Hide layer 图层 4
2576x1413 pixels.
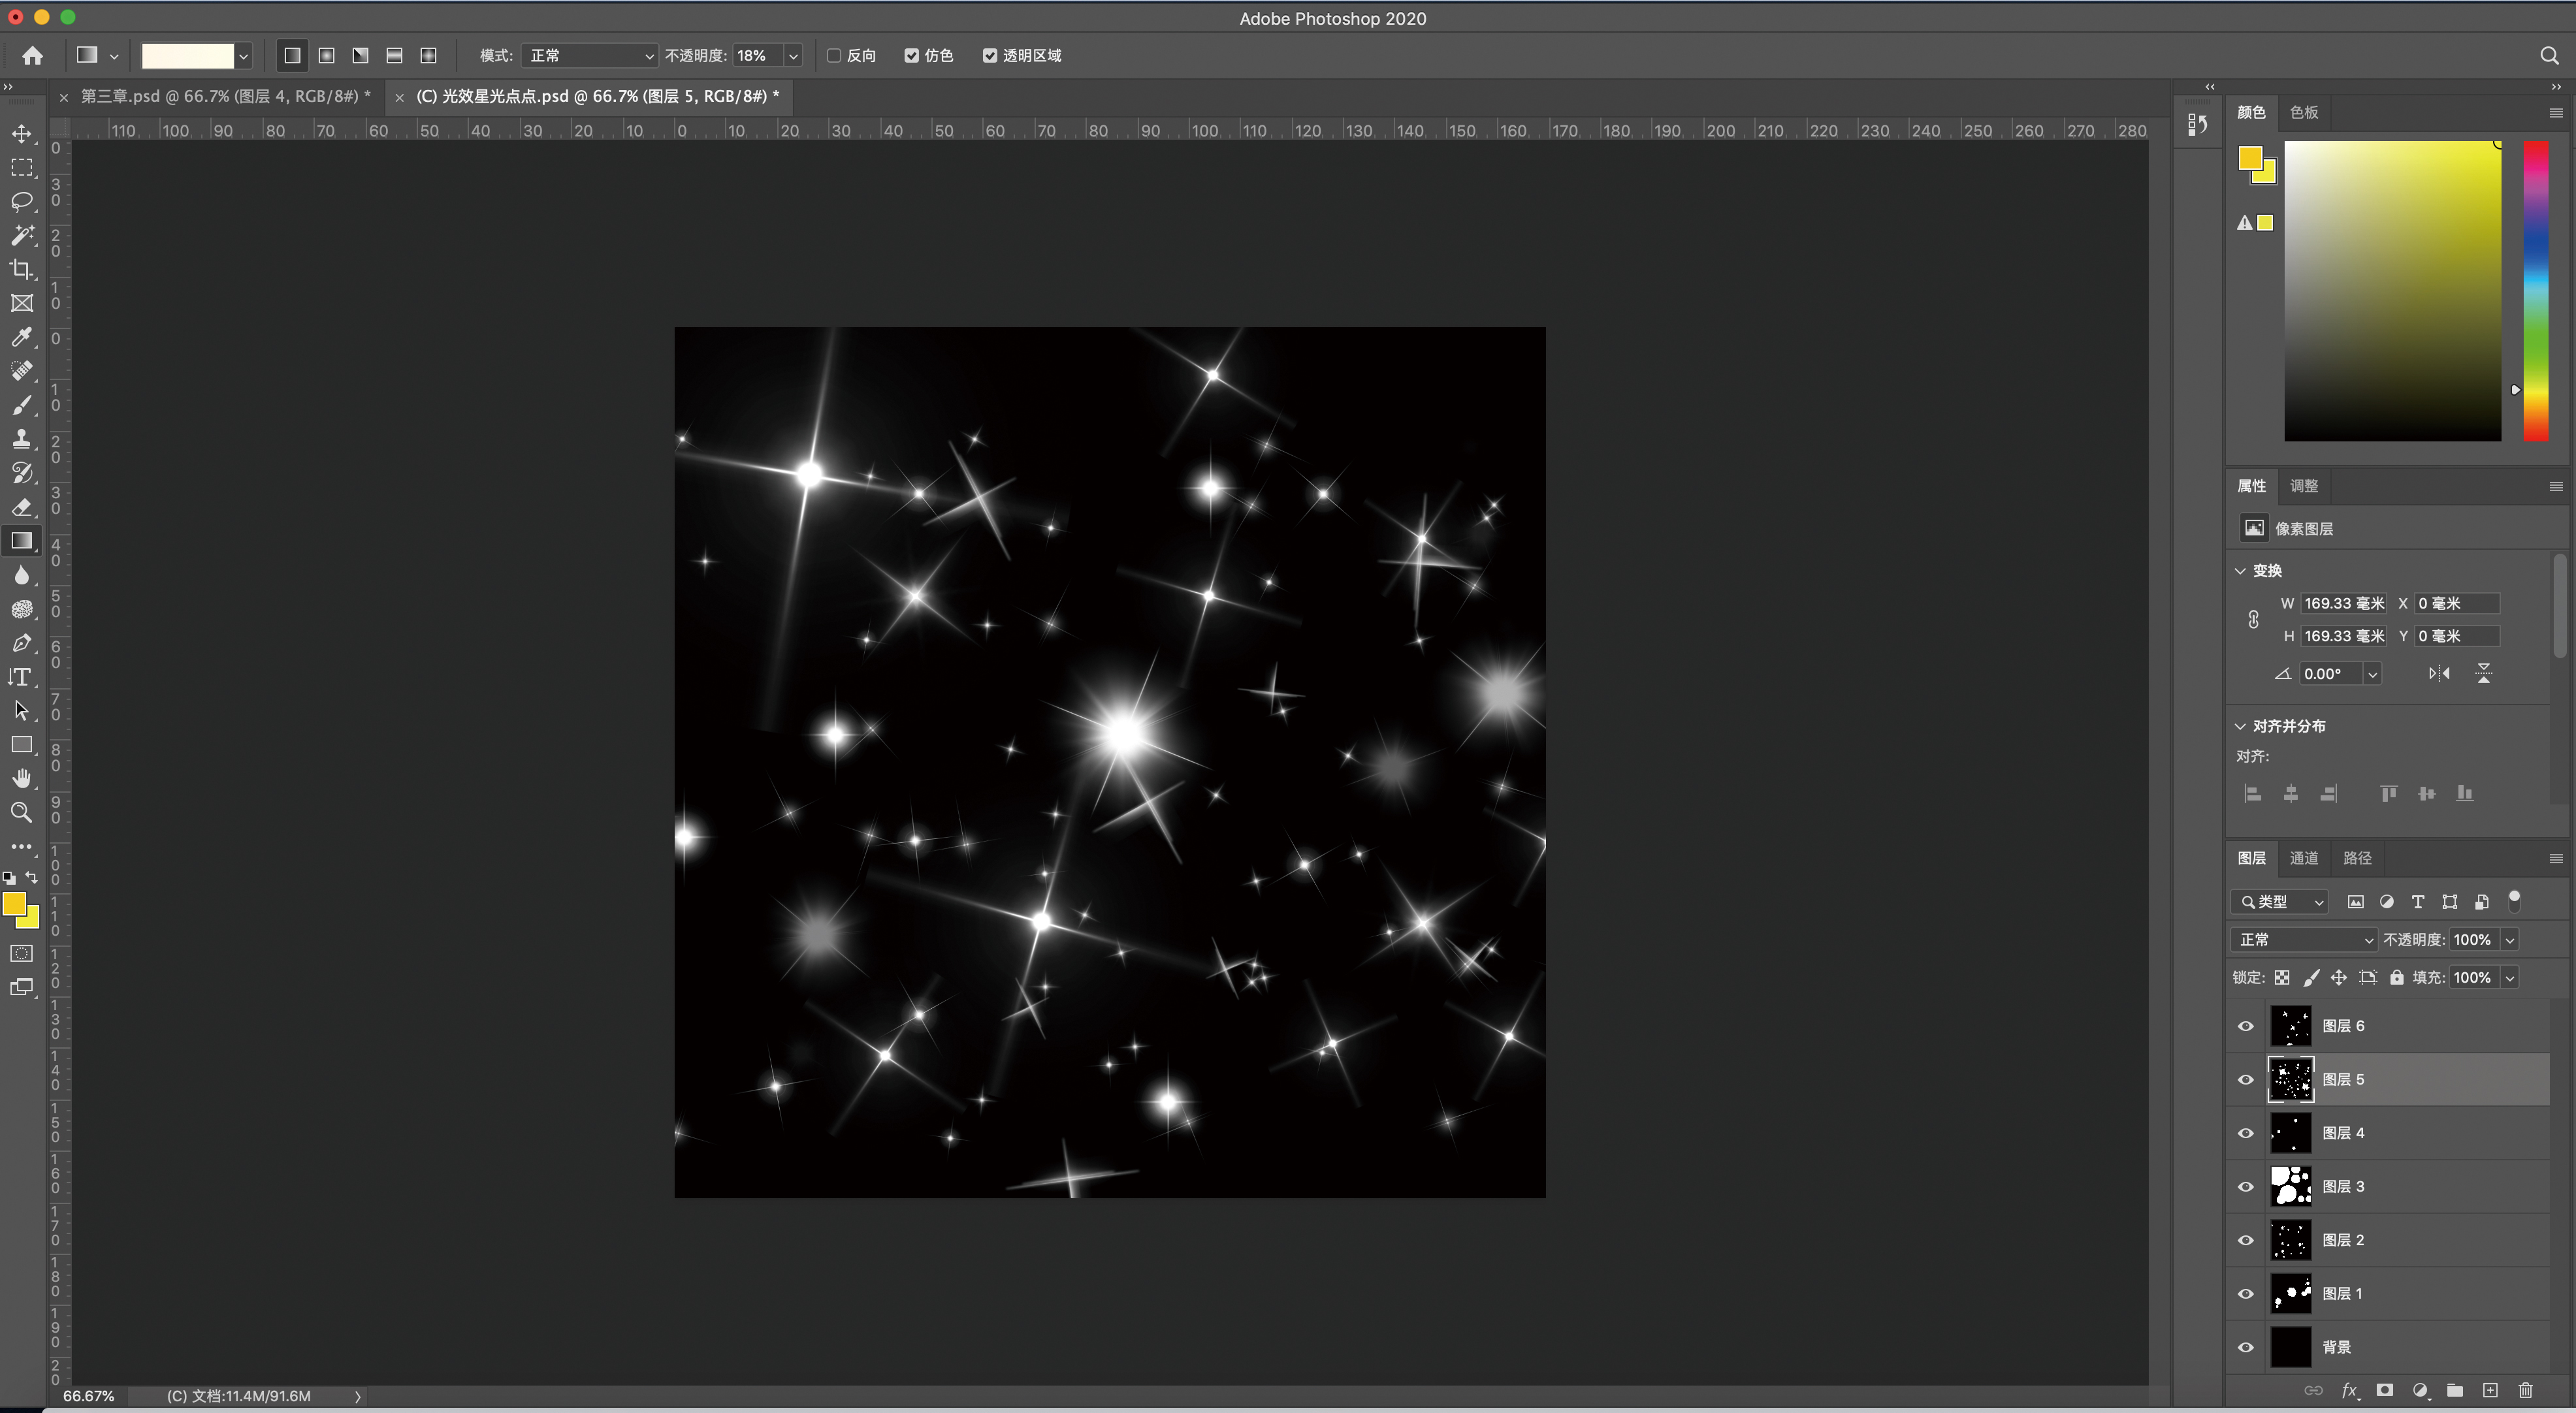(x=2245, y=1133)
